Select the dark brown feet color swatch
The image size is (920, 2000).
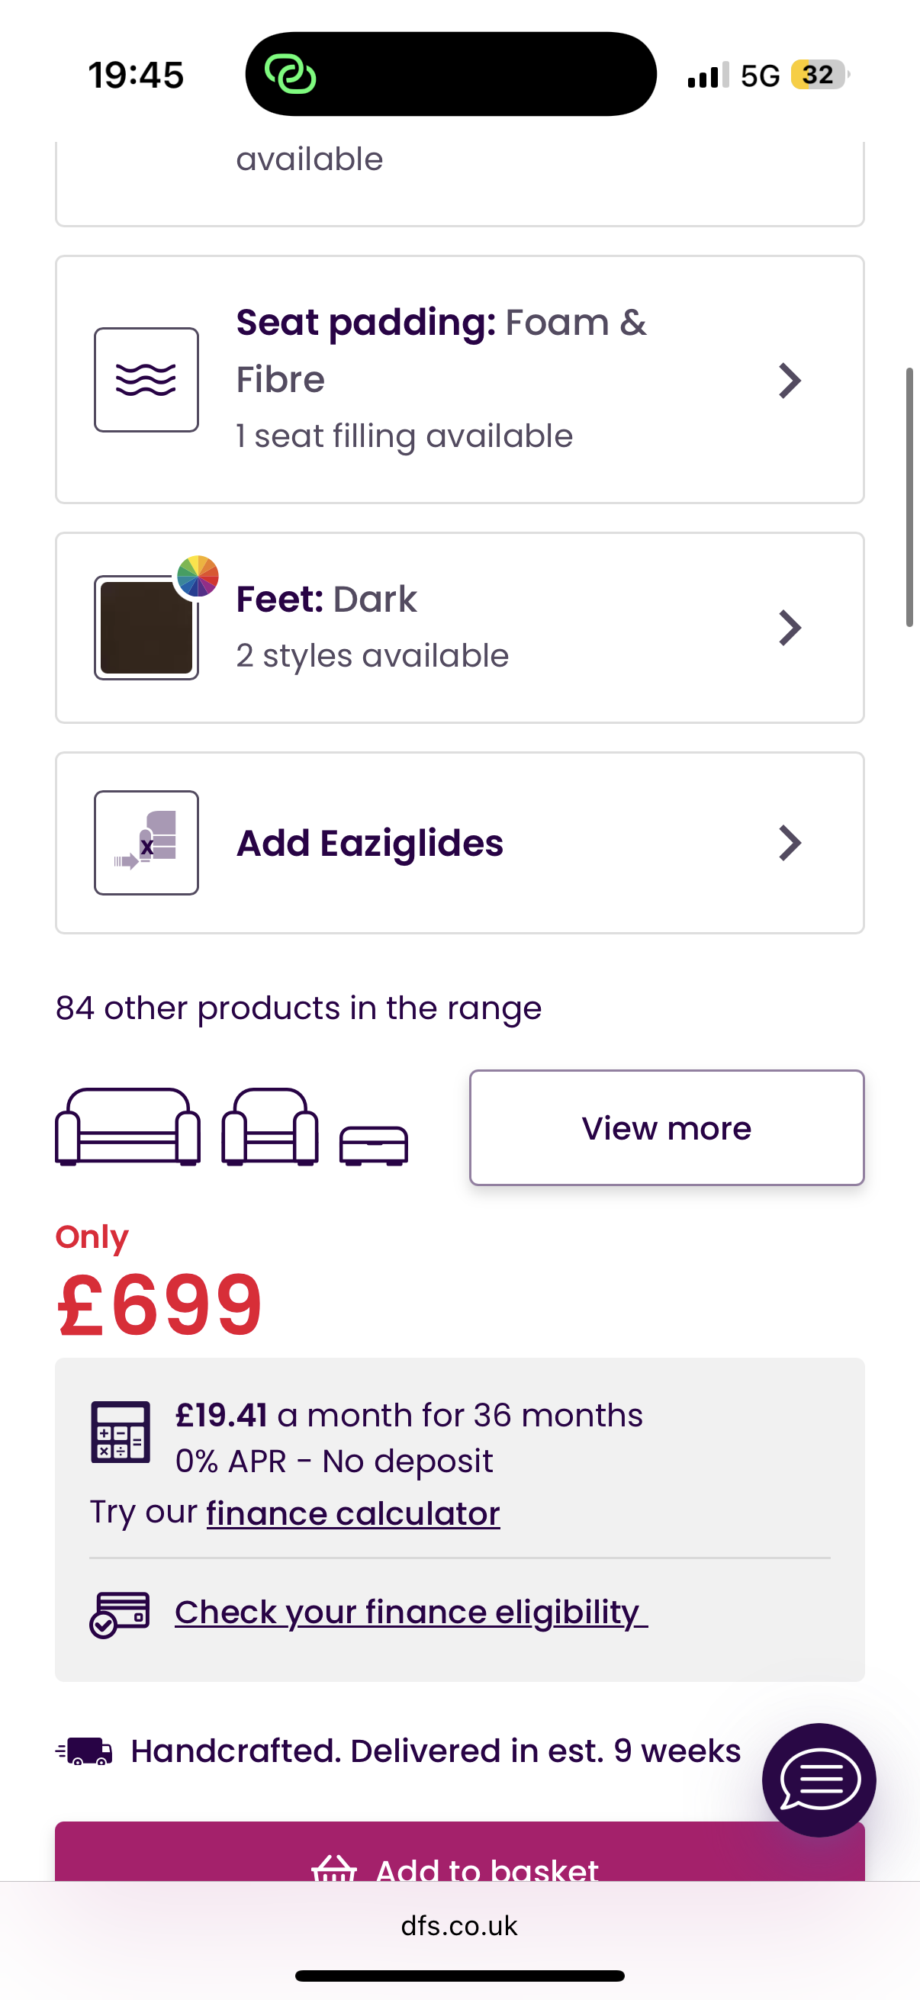pyautogui.click(x=146, y=628)
